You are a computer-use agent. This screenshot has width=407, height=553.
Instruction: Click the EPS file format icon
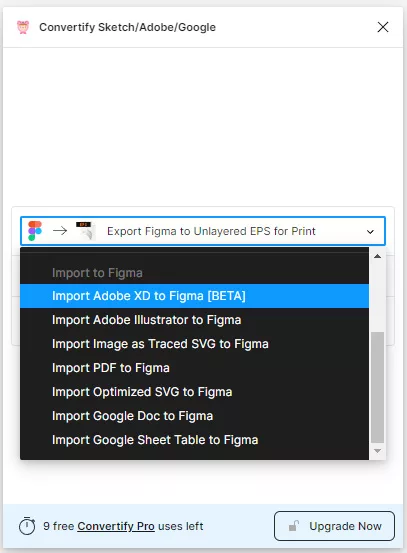[86, 231]
